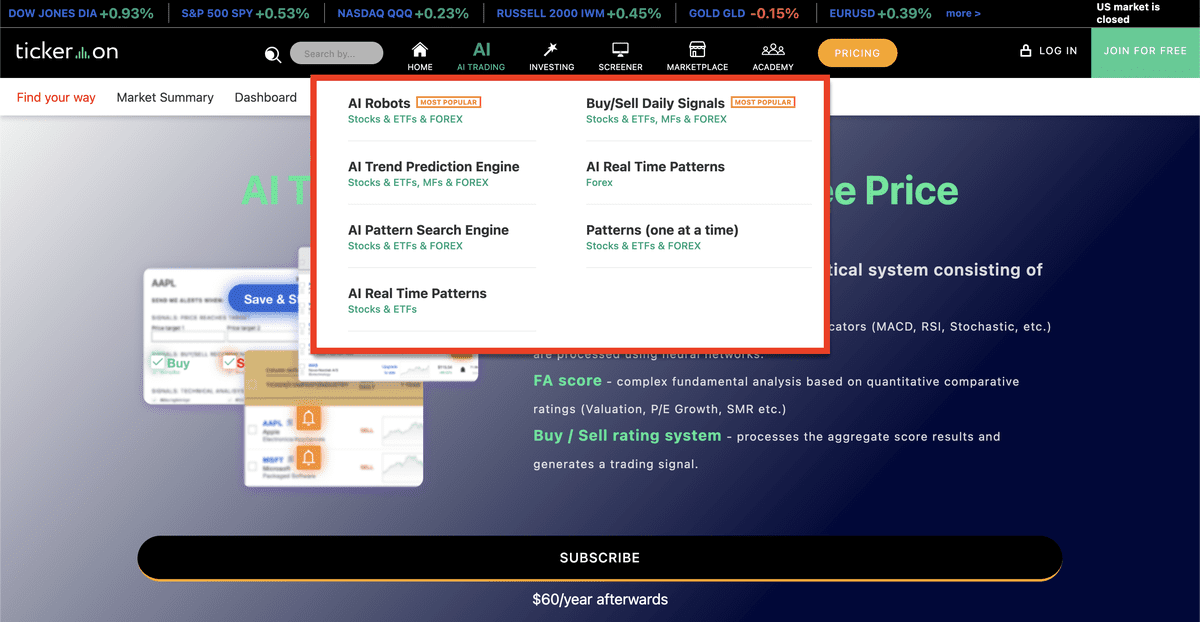Open the Market Summary tab
The width and height of the screenshot is (1200, 622).
click(165, 97)
